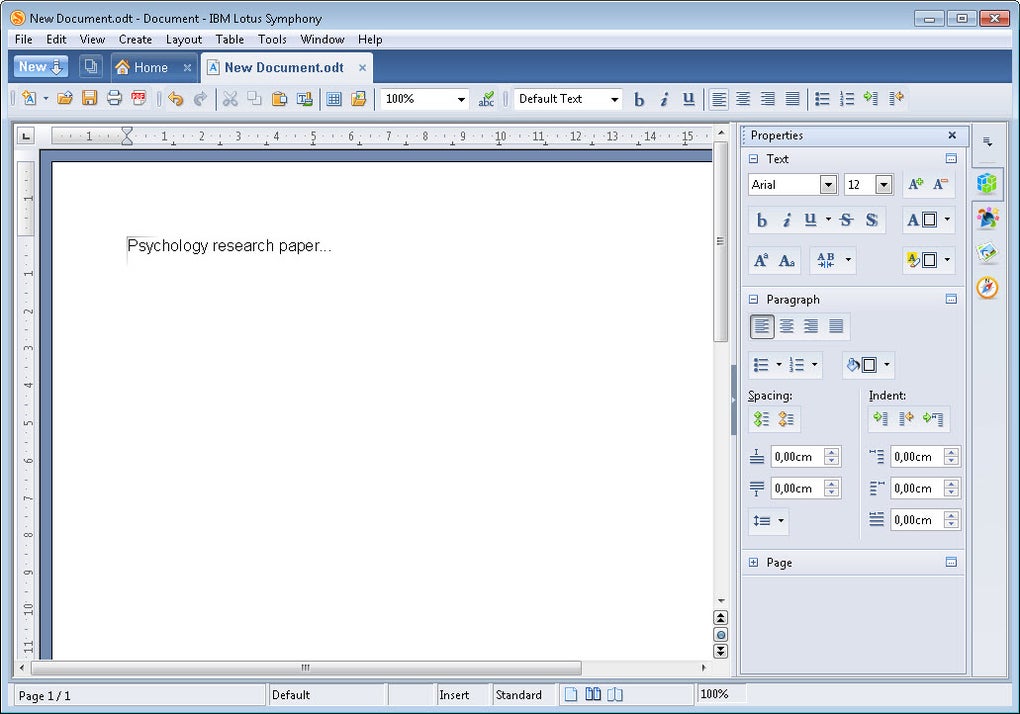Run spell check with the abc icon
The image size is (1020, 714).
486,99
